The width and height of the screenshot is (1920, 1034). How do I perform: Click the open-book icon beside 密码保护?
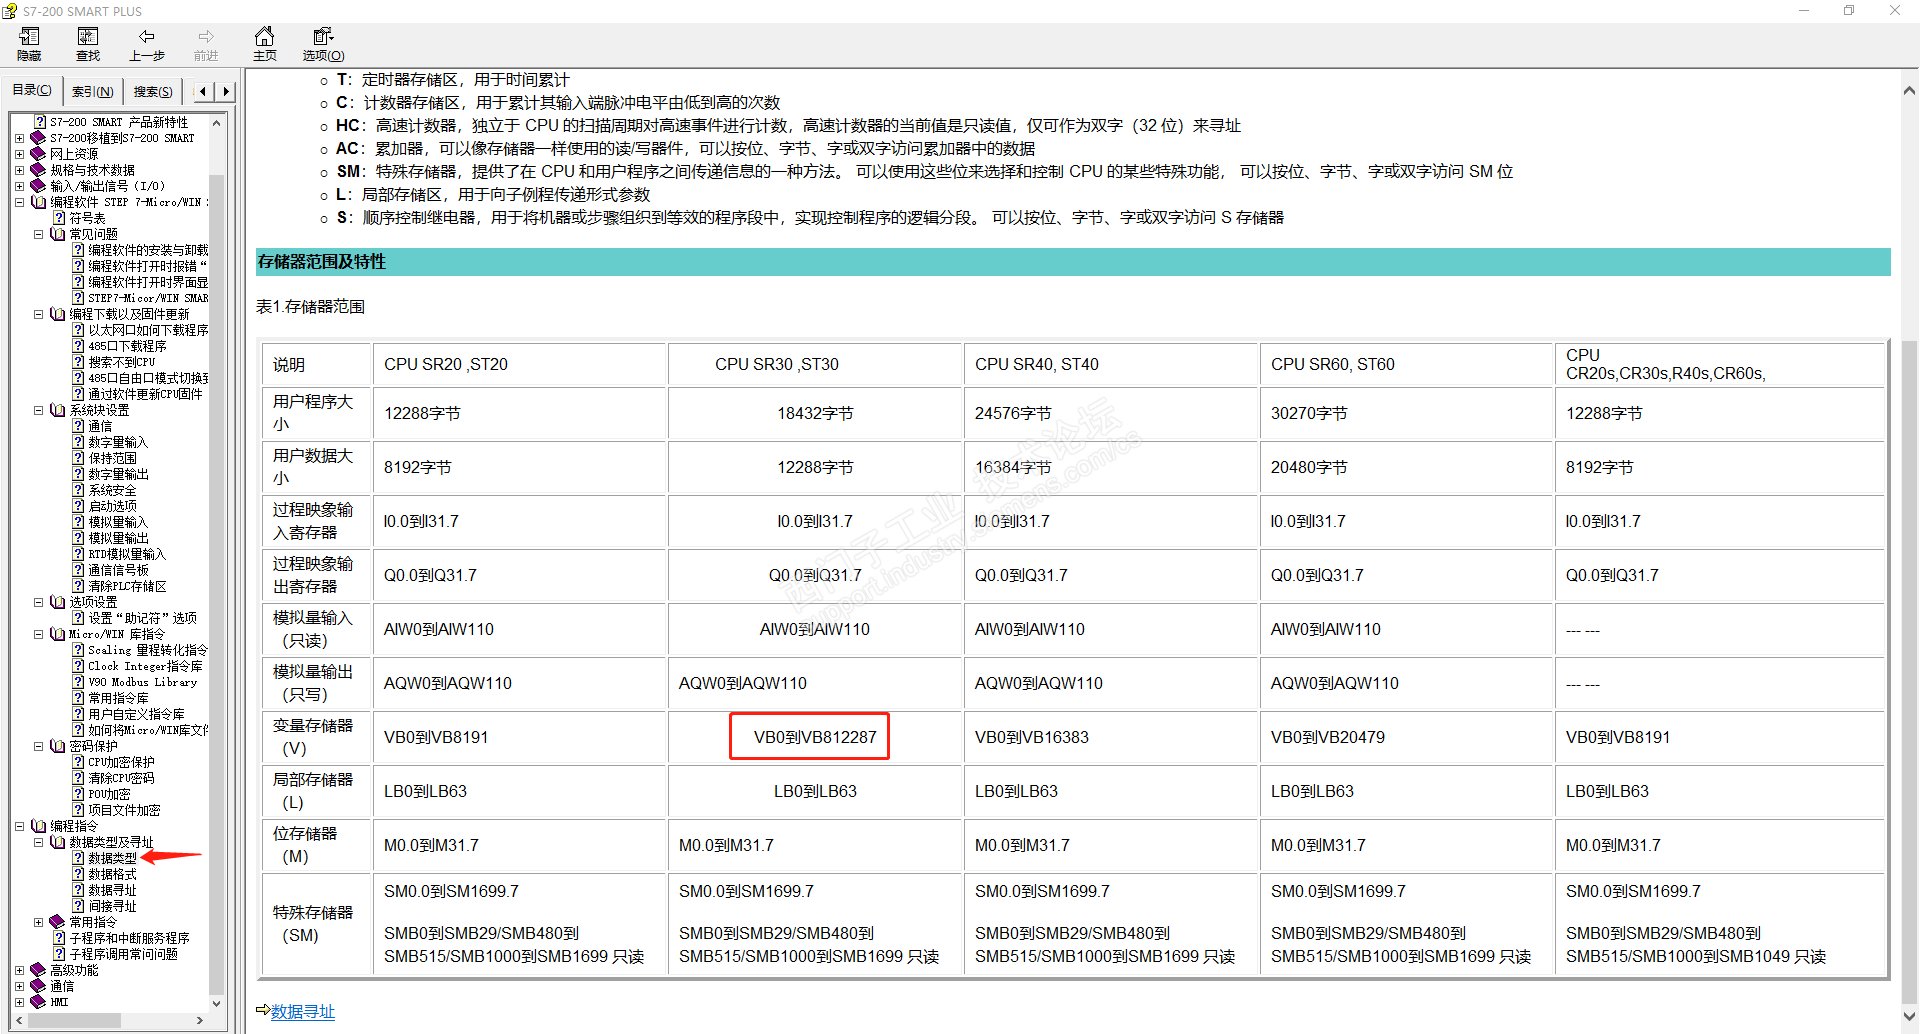pyautogui.click(x=58, y=746)
